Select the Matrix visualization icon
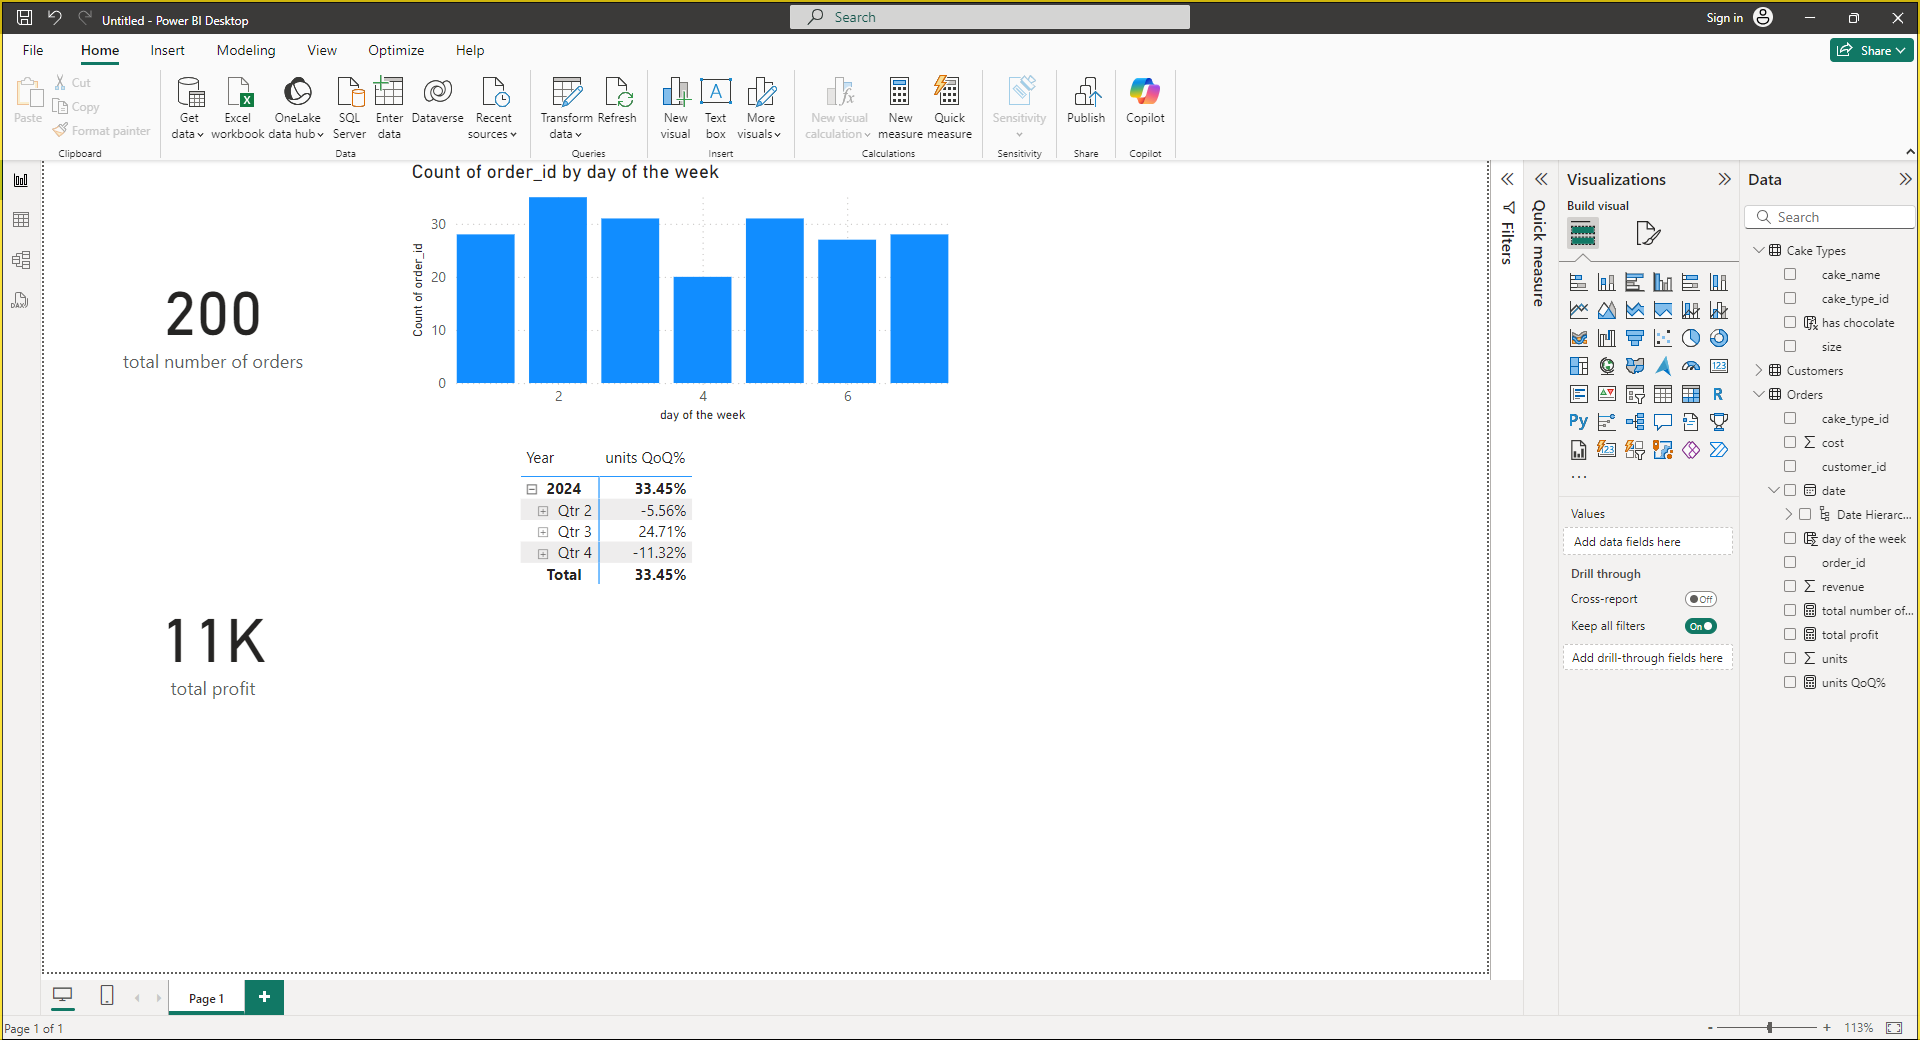The image size is (1920, 1040). tap(1691, 394)
